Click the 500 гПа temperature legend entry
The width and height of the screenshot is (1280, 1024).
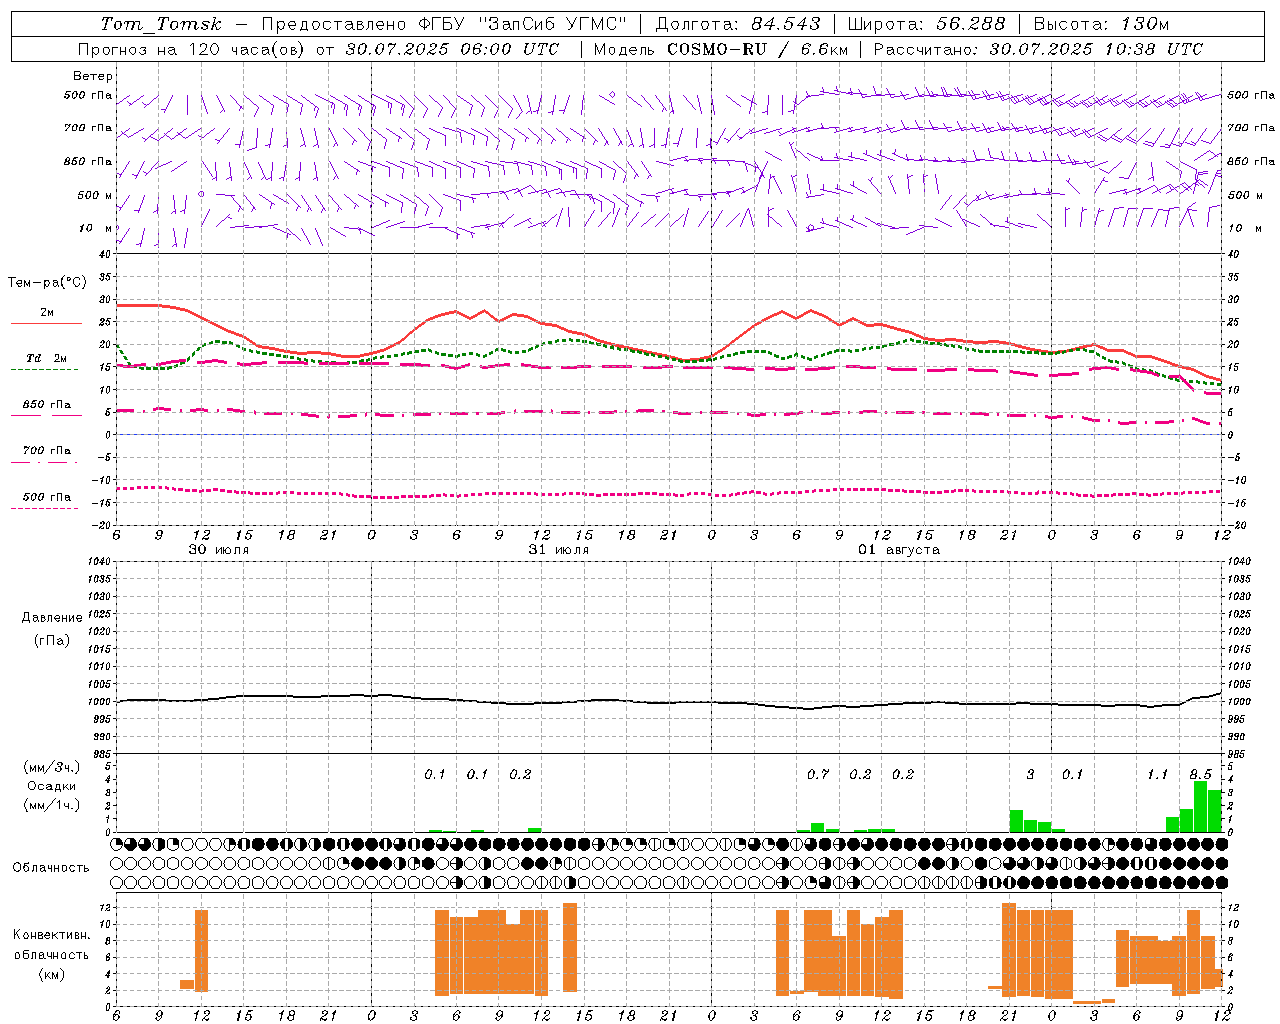coord(47,497)
